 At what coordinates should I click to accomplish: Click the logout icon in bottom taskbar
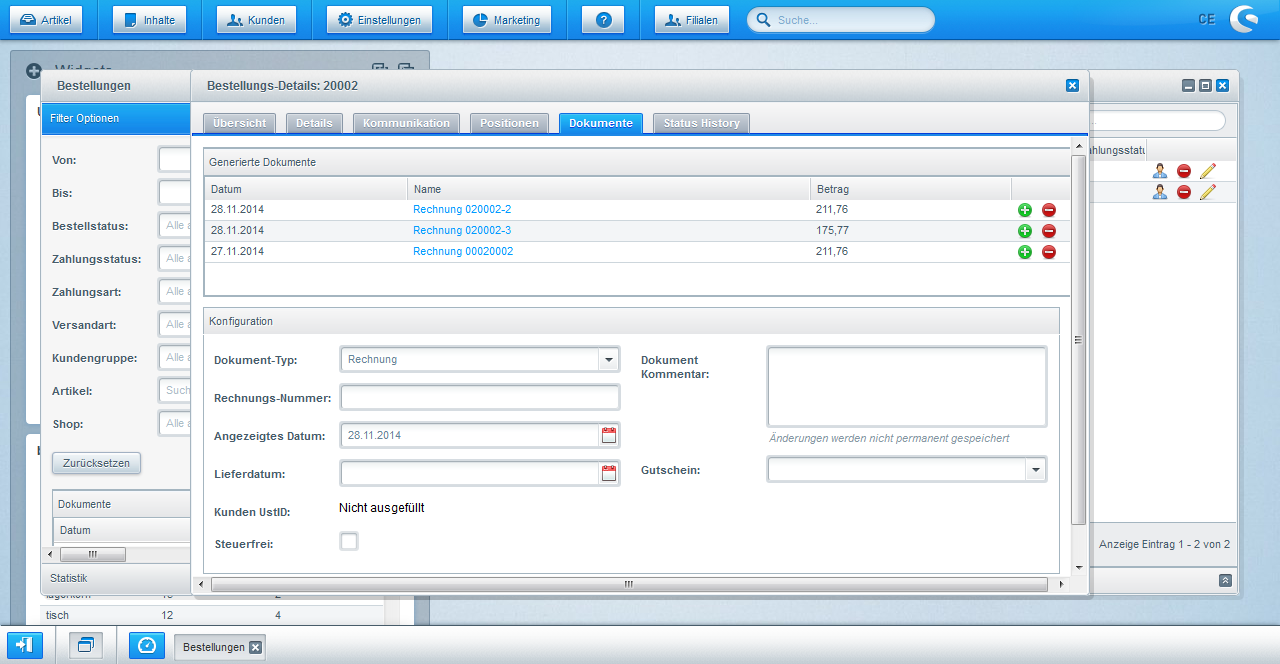tap(25, 646)
